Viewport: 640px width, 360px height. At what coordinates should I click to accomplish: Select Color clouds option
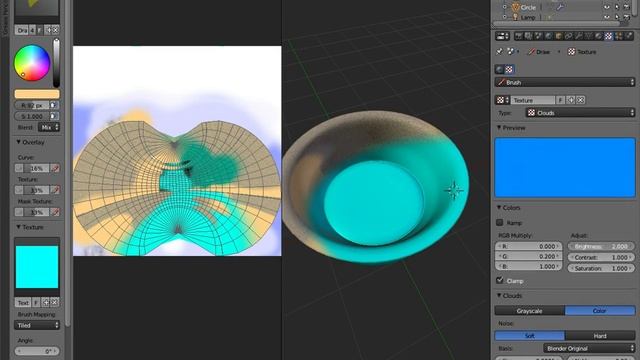[600, 311]
